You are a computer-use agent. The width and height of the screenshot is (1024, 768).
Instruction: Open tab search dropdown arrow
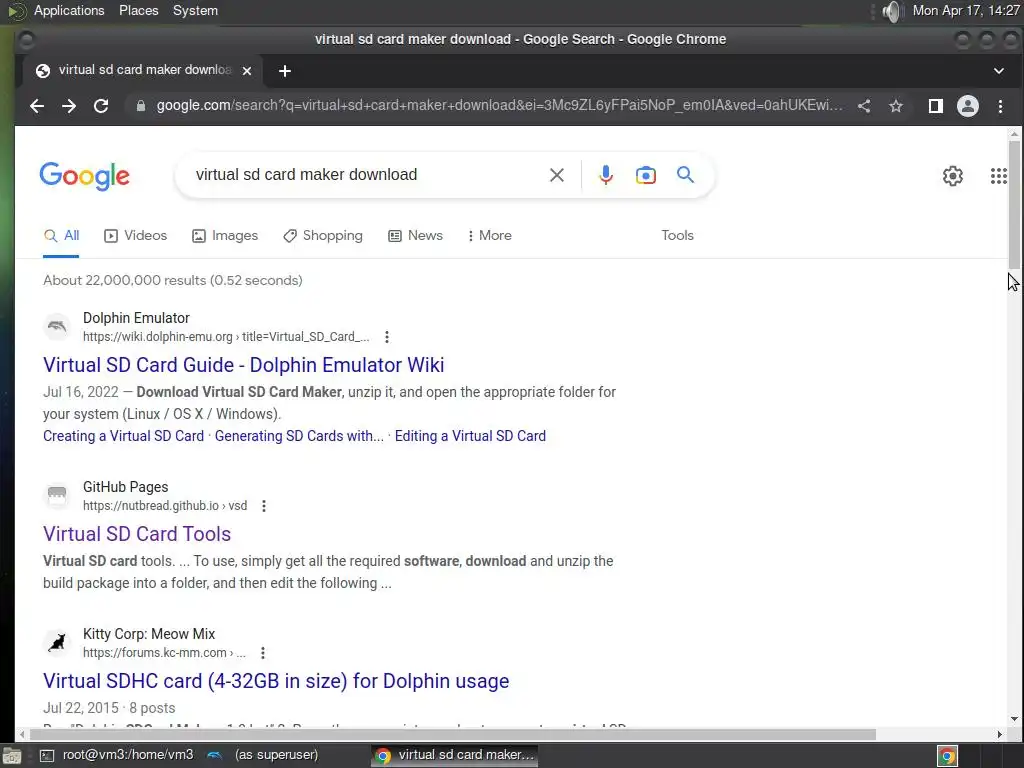point(999,71)
